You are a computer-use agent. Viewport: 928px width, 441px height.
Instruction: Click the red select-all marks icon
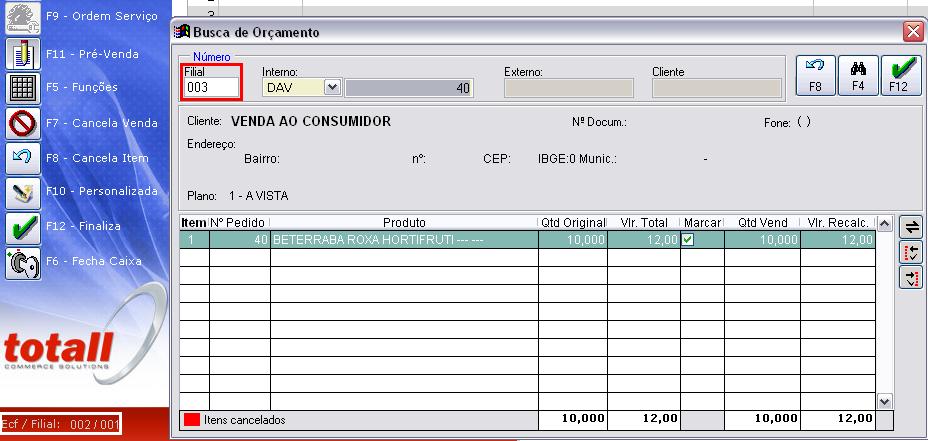910,254
